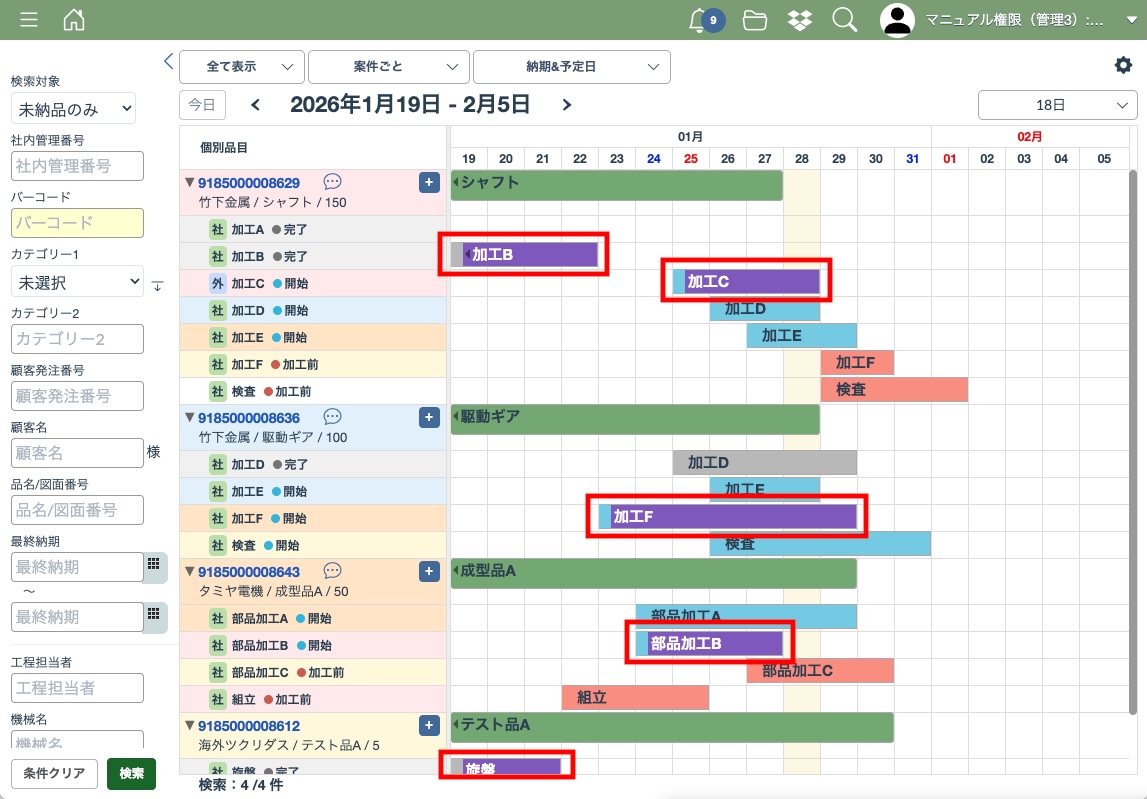The image size is (1147, 799).
Task: Open the 全て表示 dropdown
Action: tap(242, 67)
